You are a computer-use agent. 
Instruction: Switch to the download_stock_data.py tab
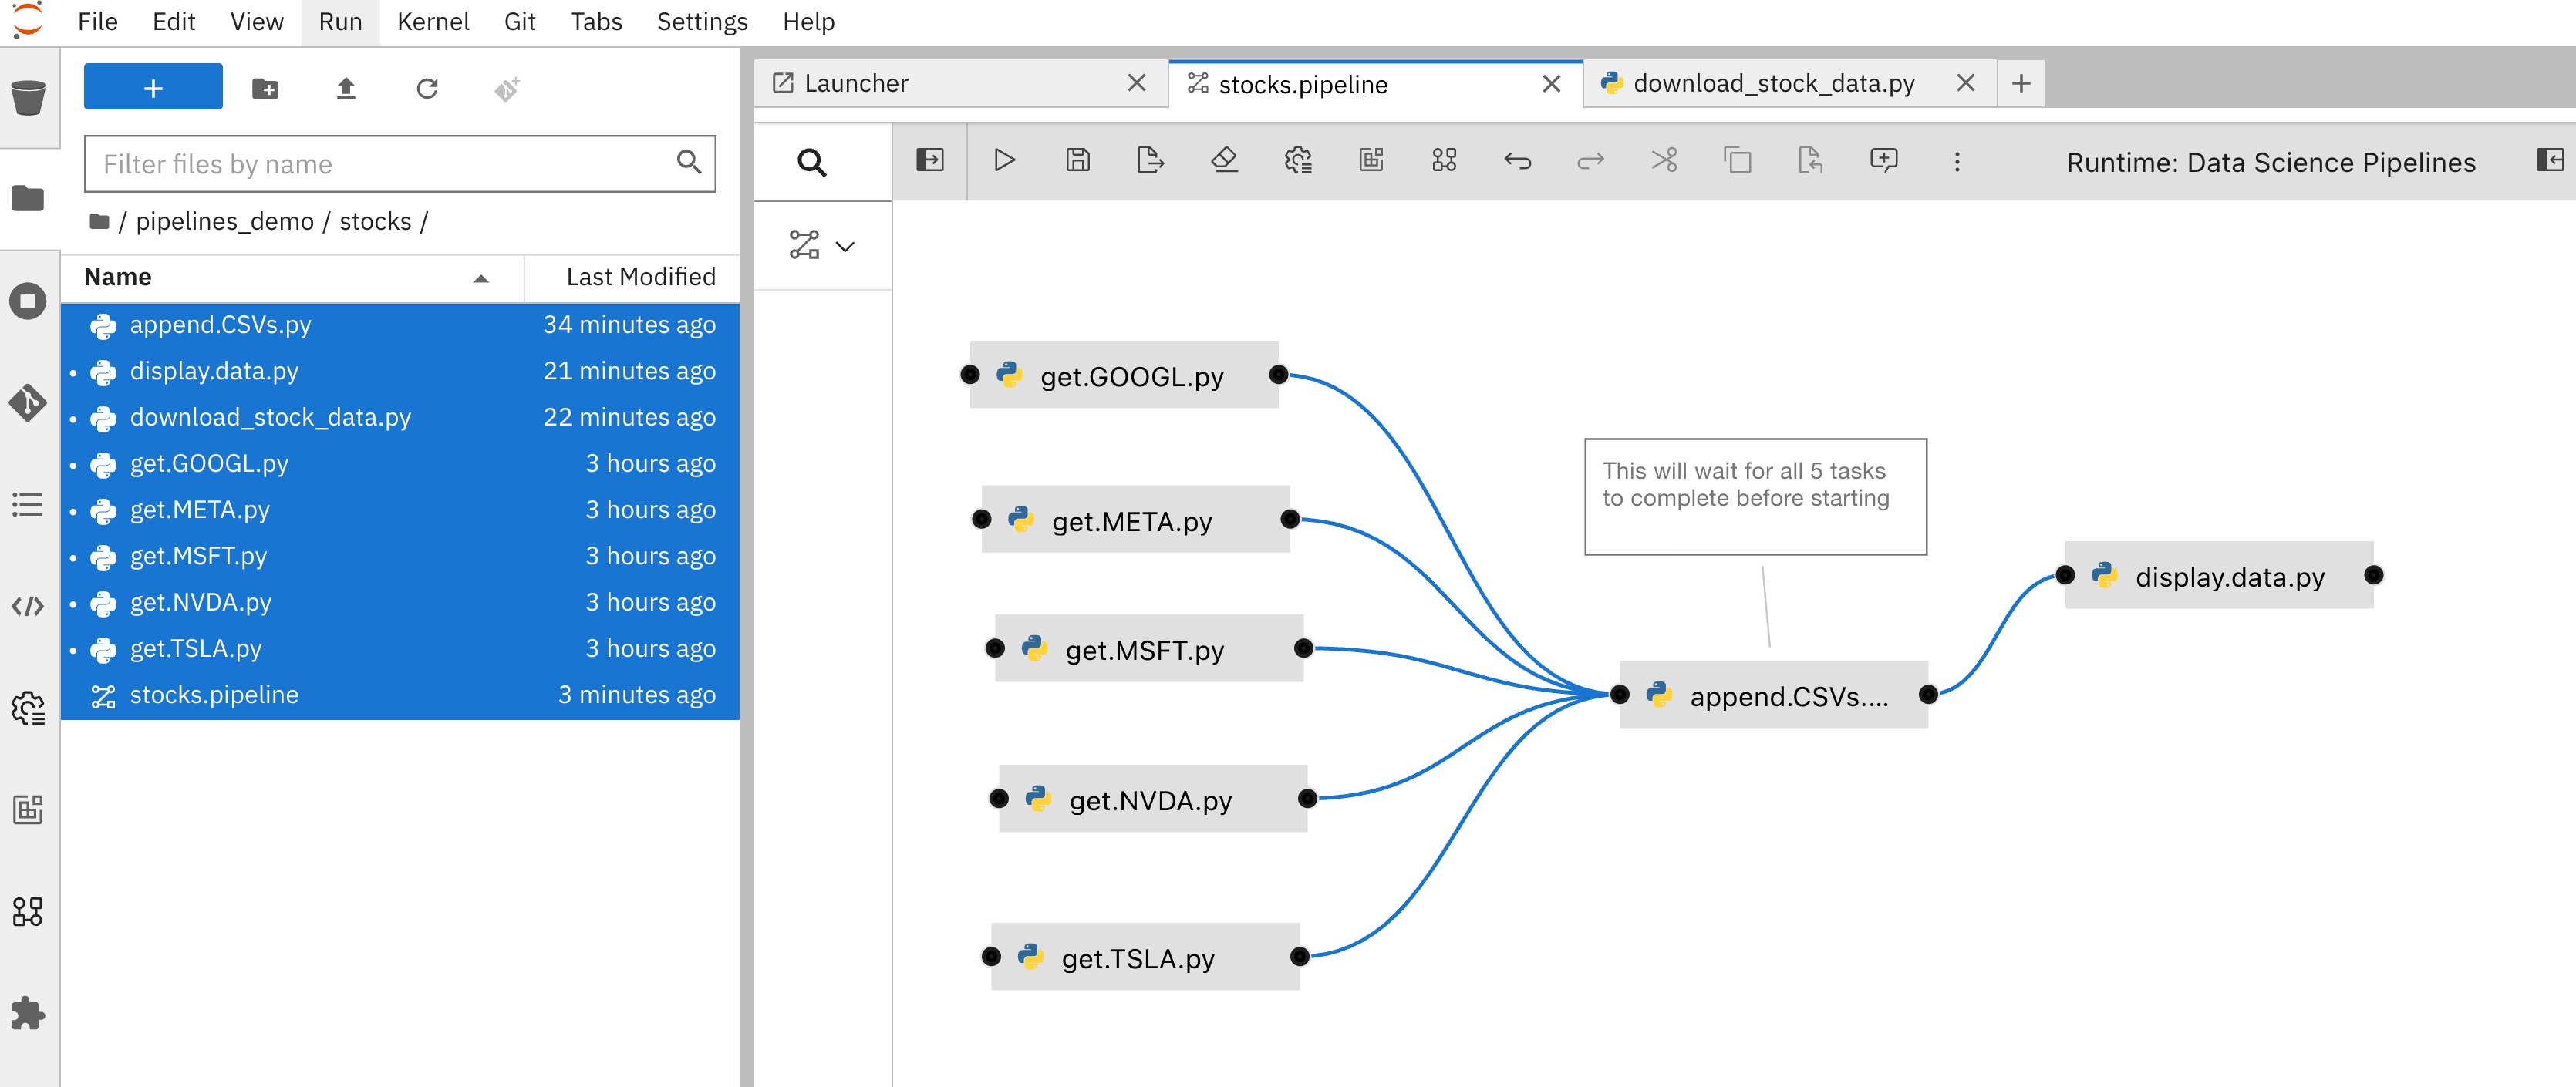(1772, 83)
